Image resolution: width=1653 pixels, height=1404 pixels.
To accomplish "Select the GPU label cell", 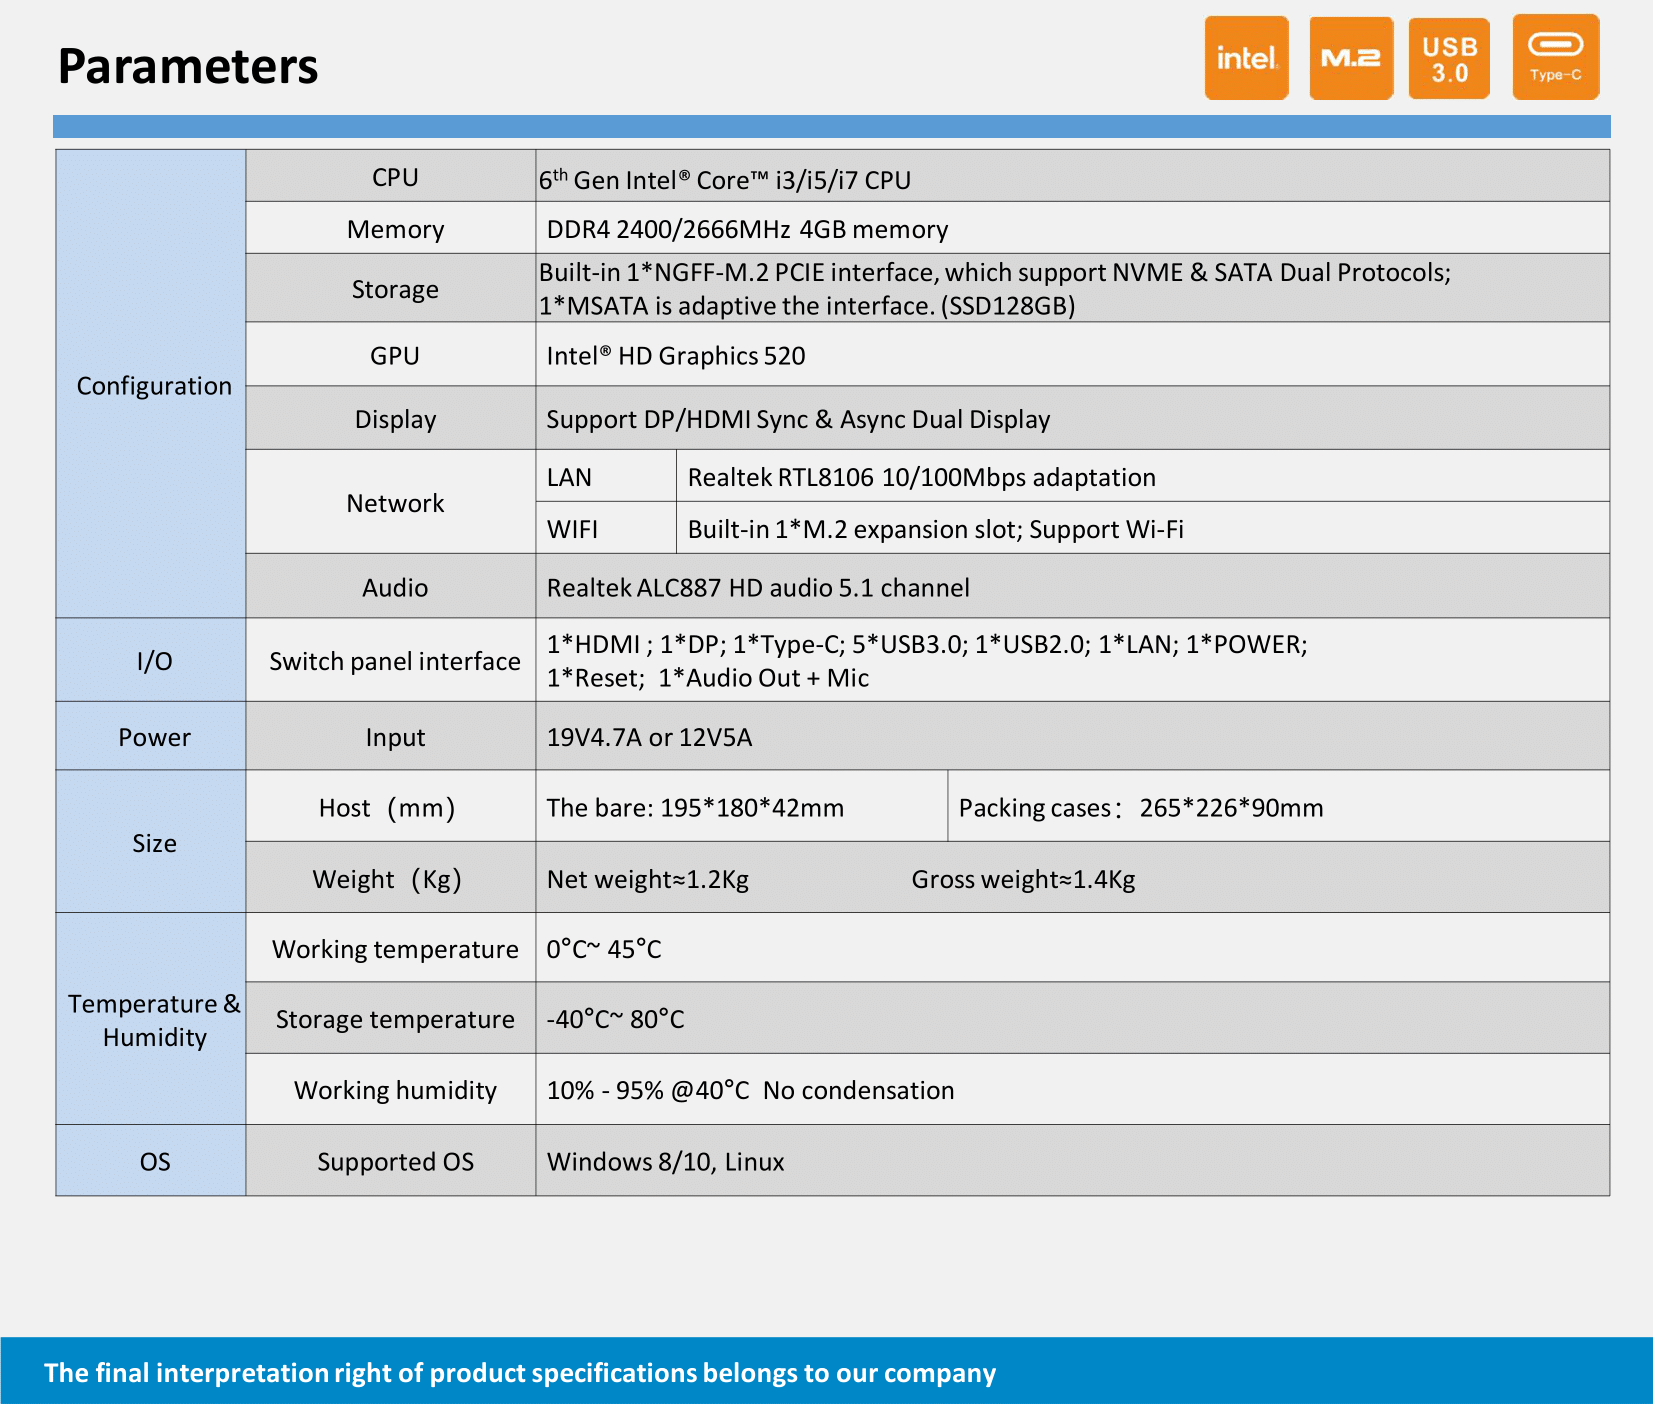I will [391, 354].
